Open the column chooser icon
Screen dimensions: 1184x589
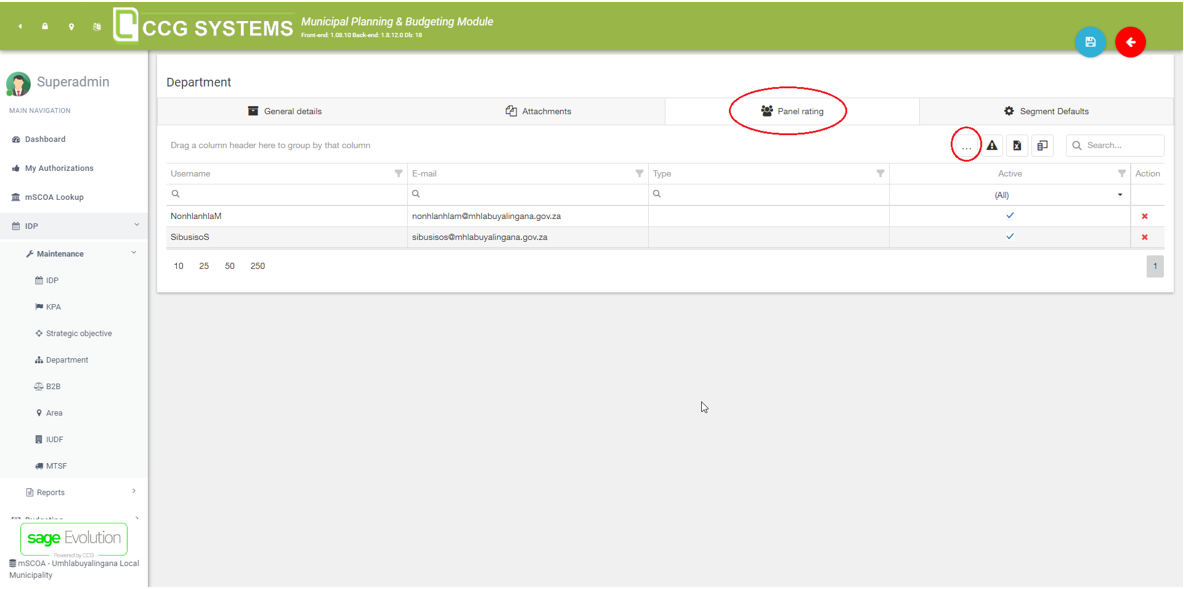pyautogui.click(x=1042, y=146)
